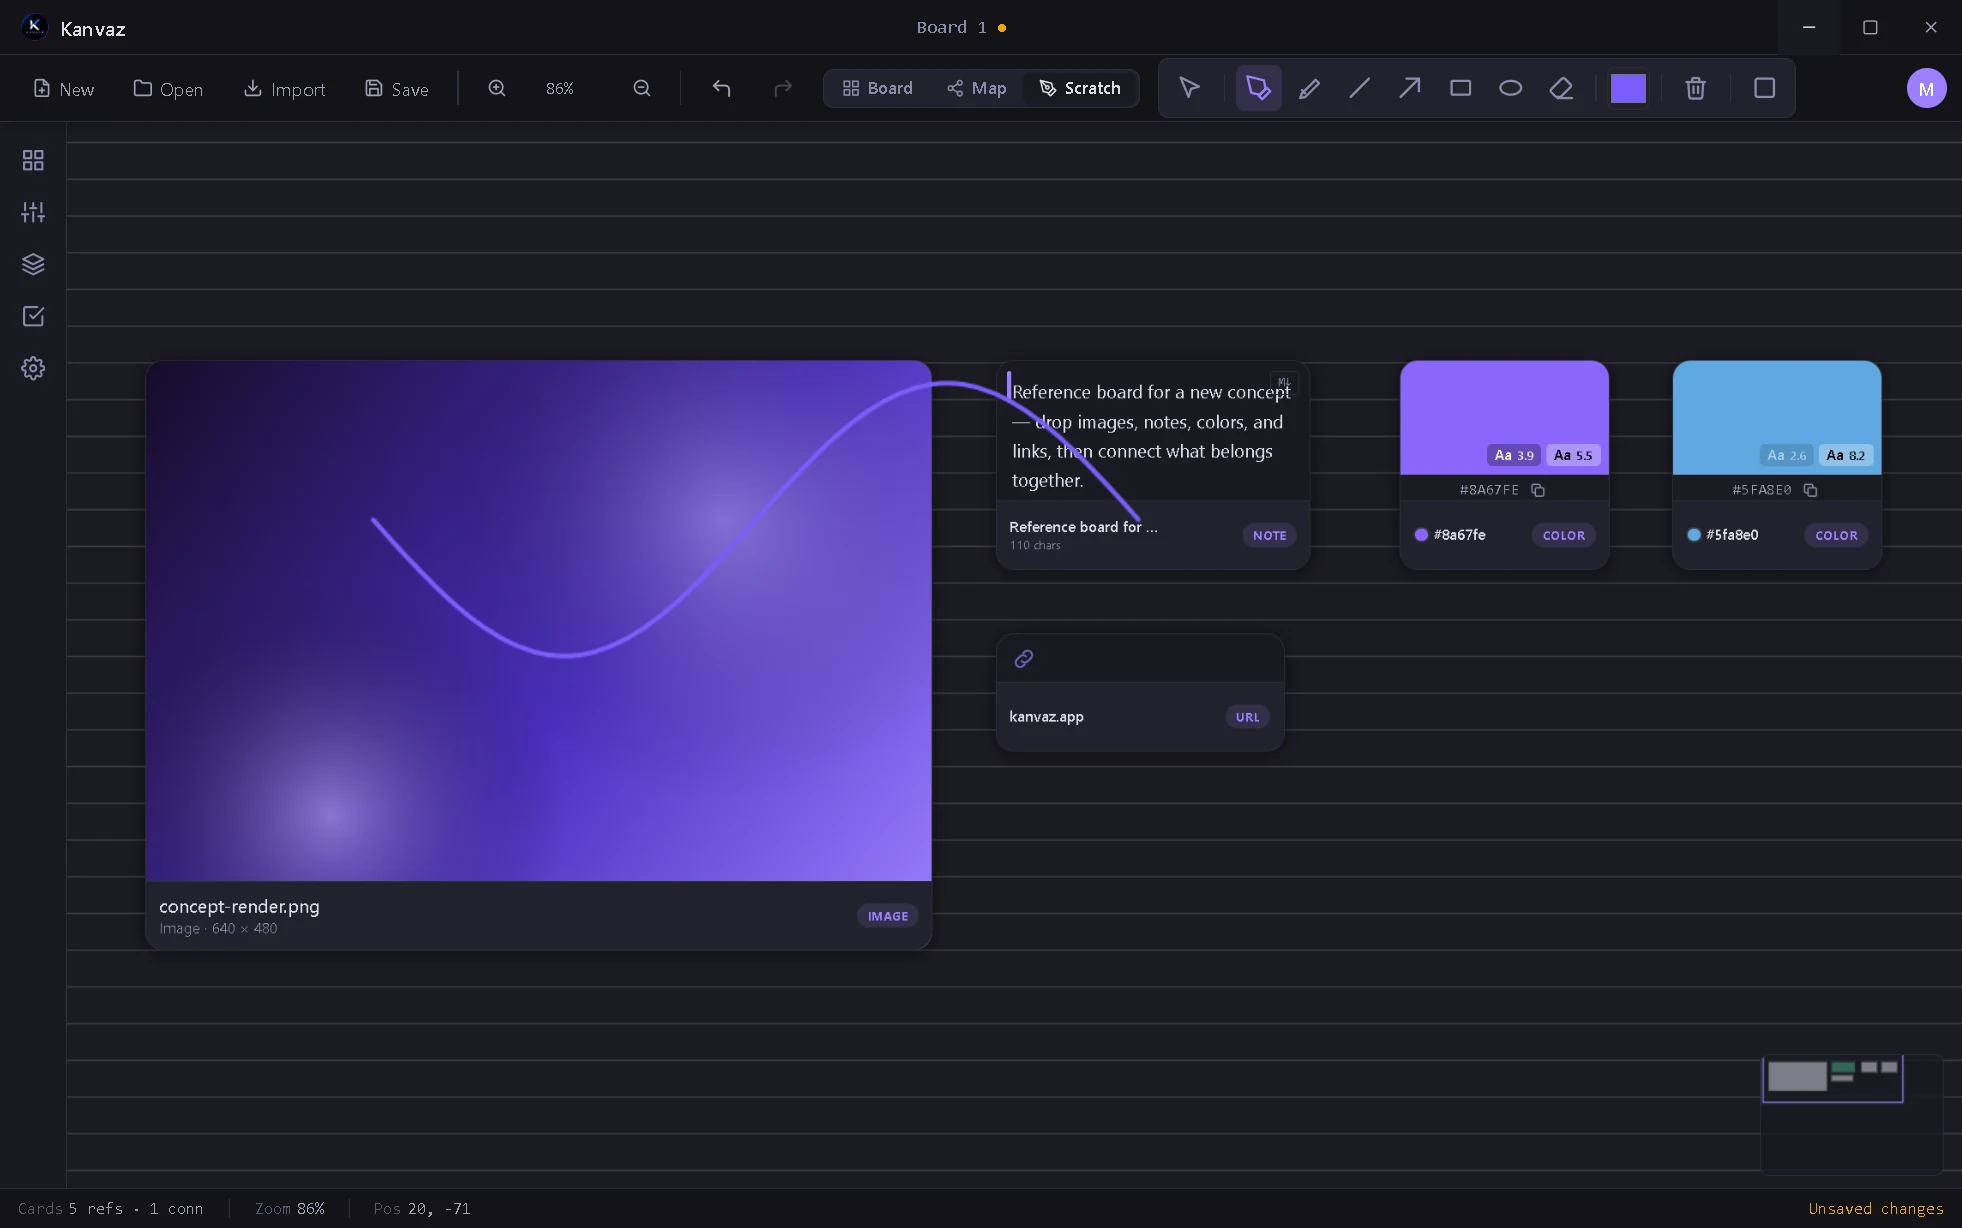The width and height of the screenshot is (1962, 1228).
Task: Copy the #8A67FE hex code
Action: coord(1538,490)
